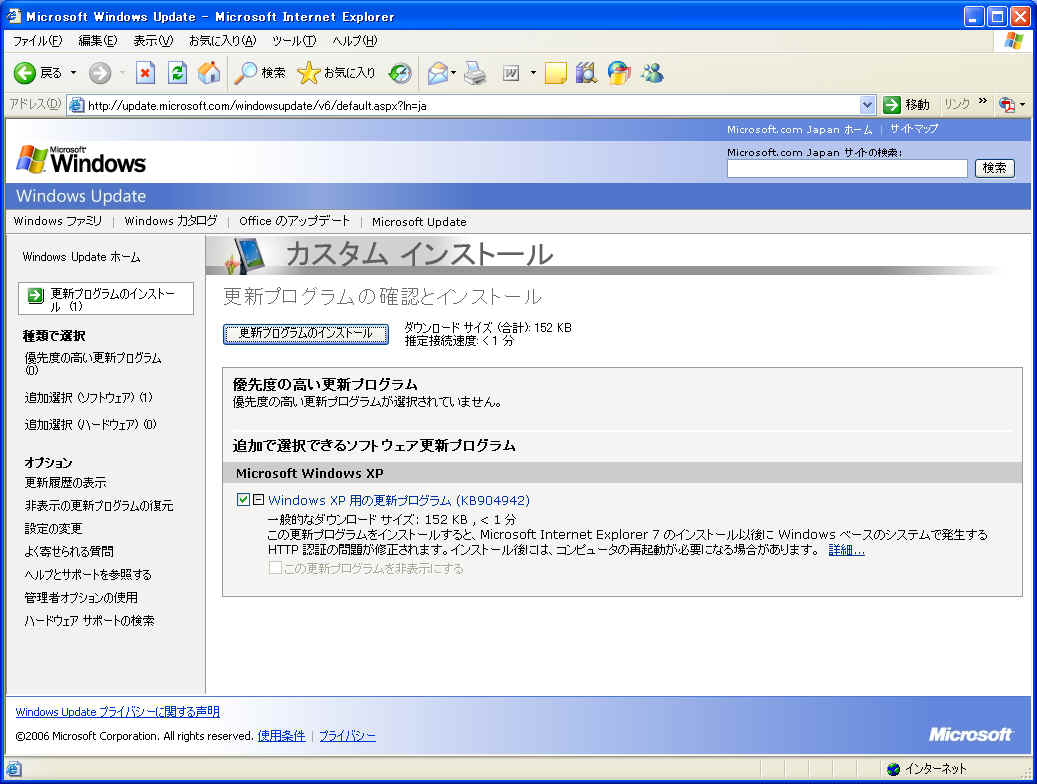Click the Print icon
The height and width of the screenshot is (784, 1037).
click(x=475, y=73)
